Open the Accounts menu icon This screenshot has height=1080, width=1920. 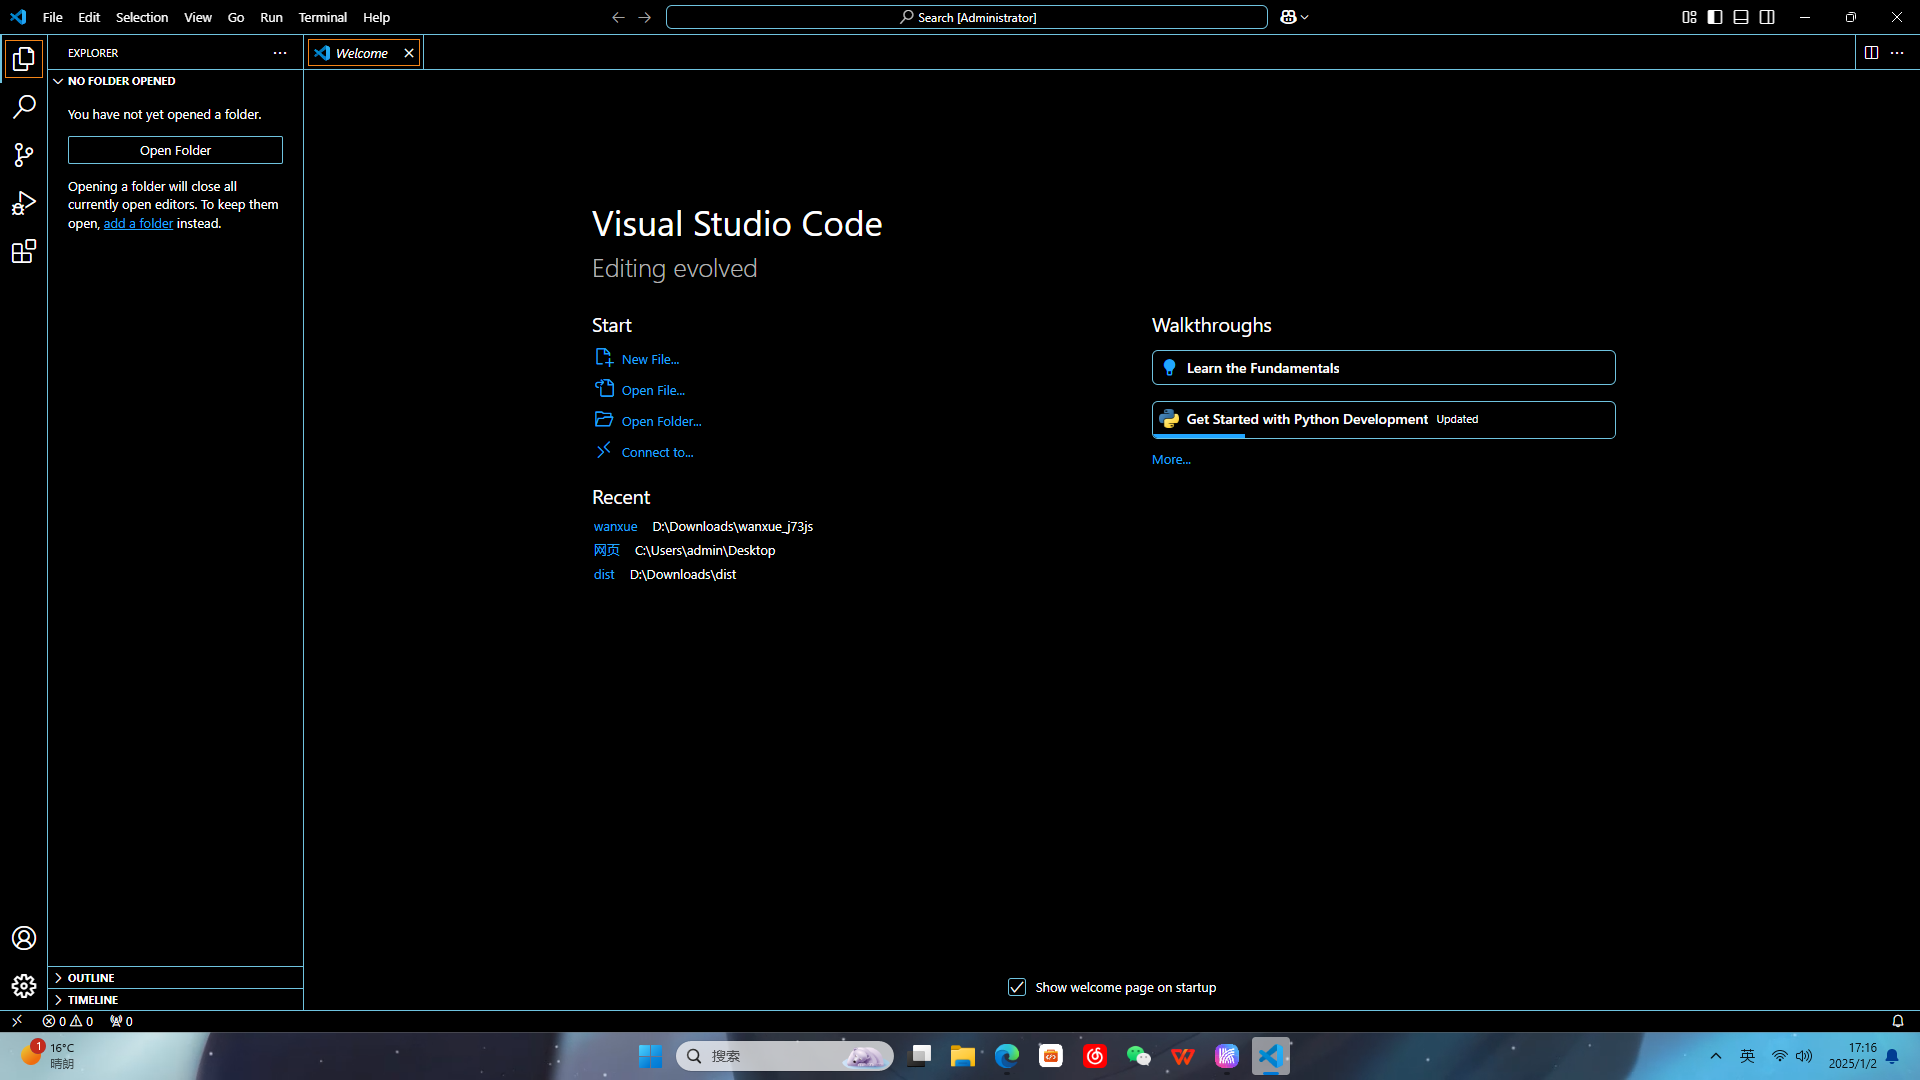coord(24,938)
